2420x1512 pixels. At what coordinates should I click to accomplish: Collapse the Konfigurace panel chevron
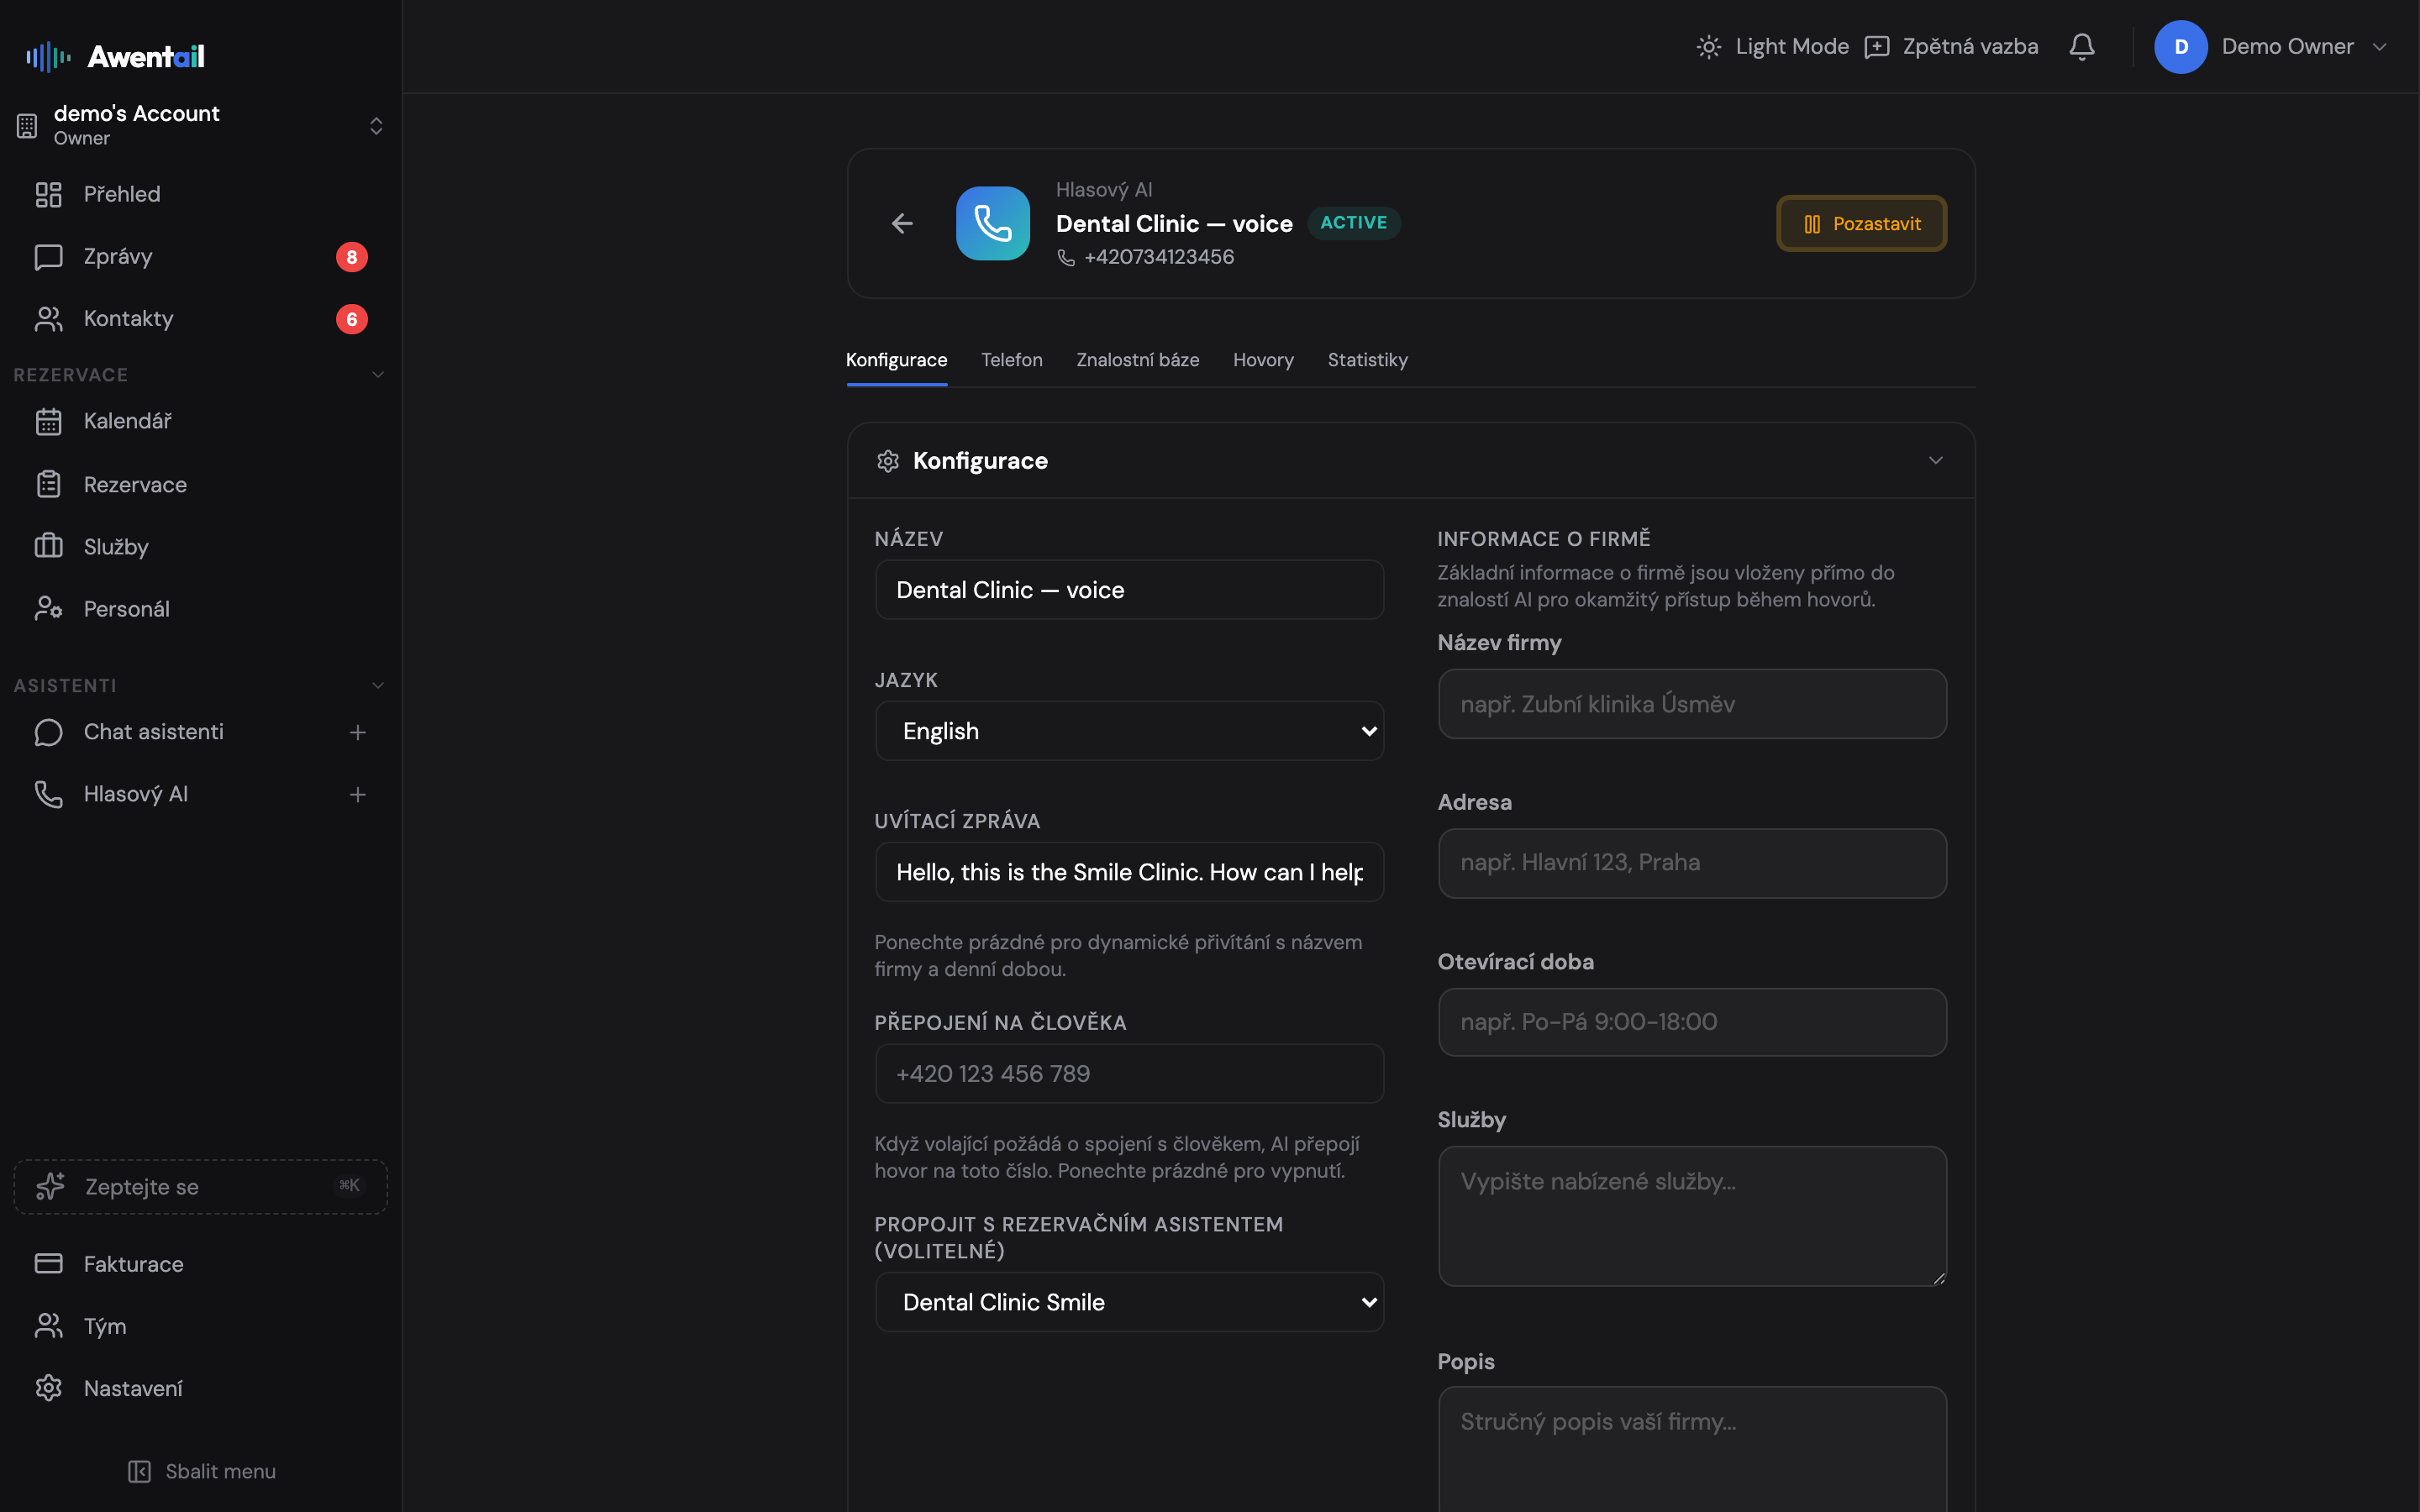point(1936,461)
